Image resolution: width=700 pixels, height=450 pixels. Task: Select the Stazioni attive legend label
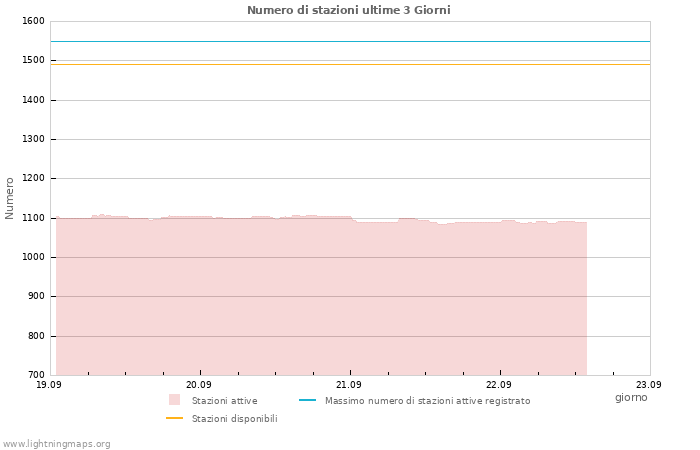coord(225,401)
